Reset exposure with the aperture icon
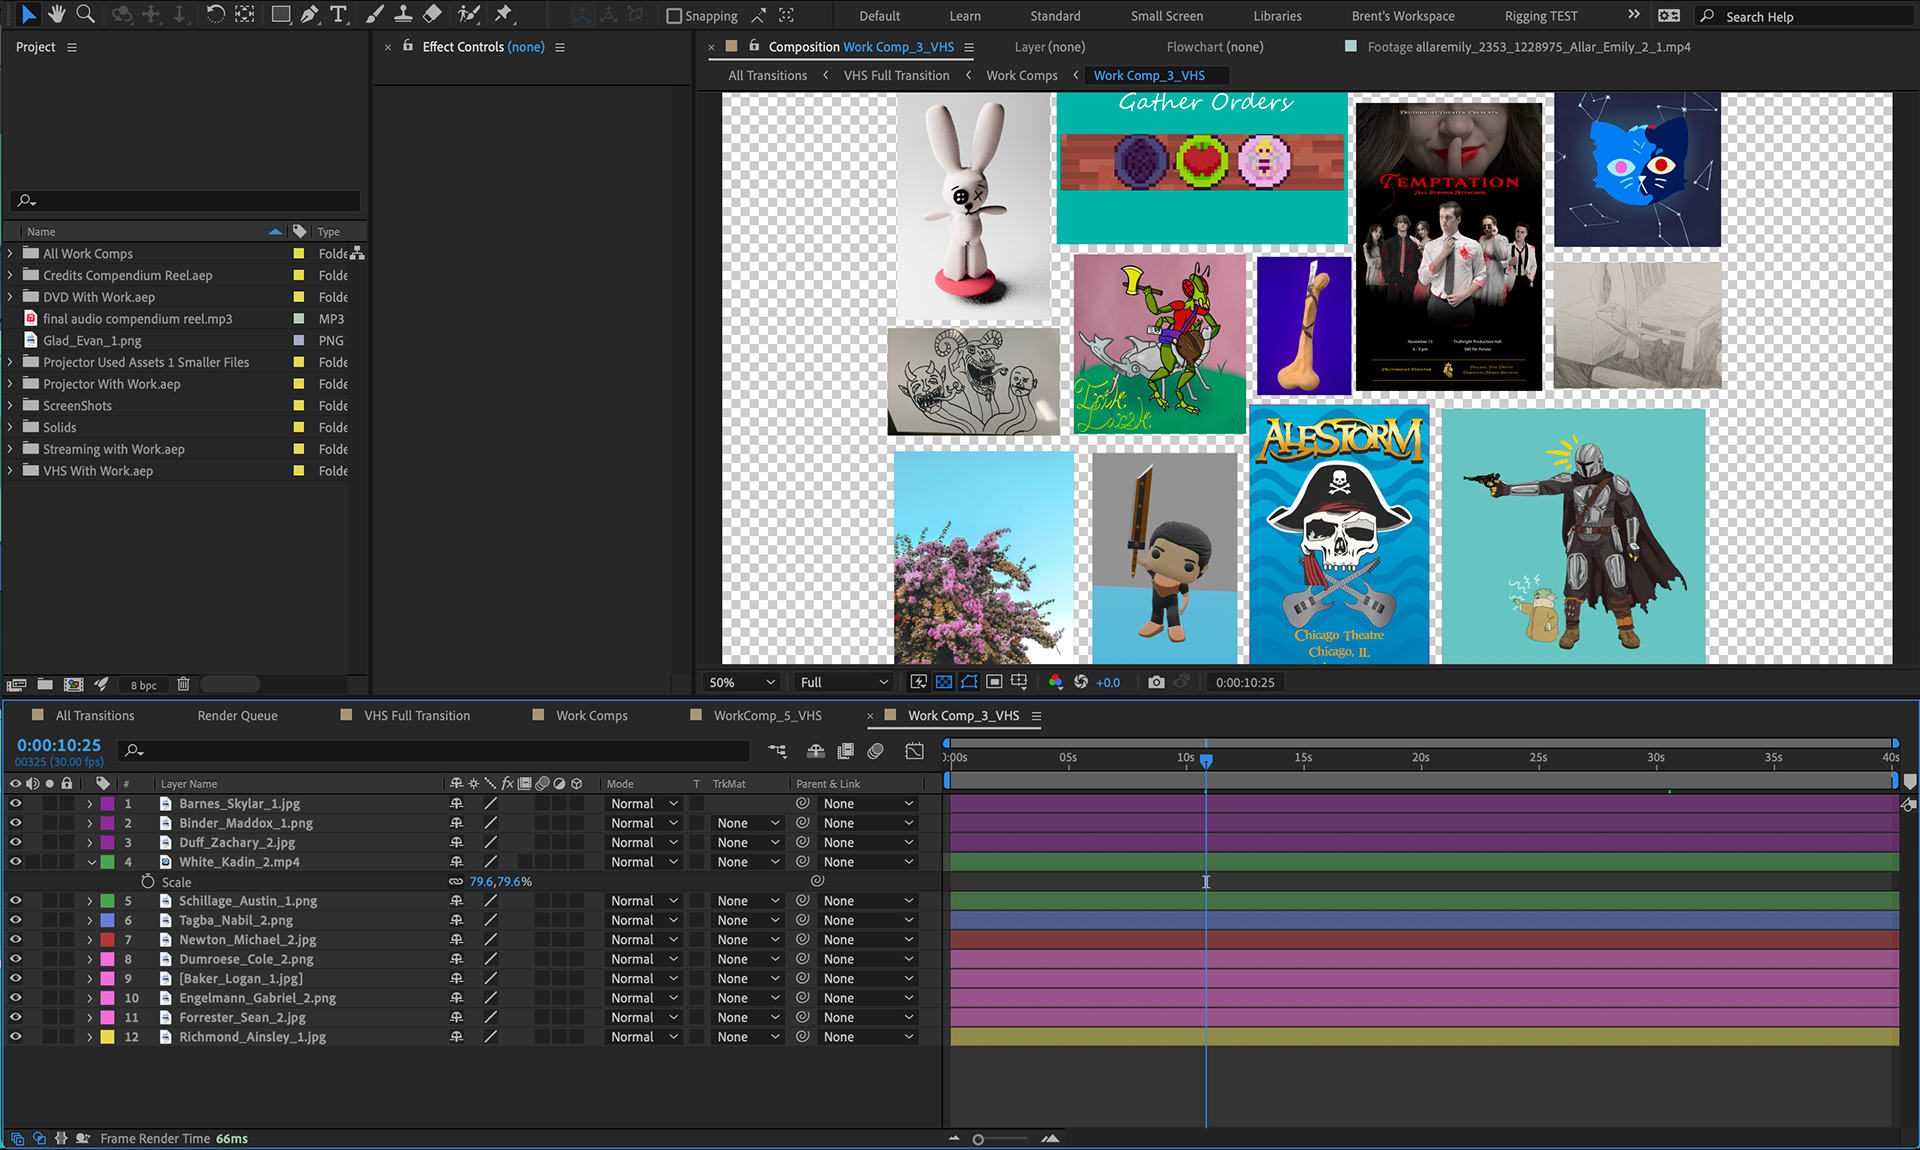 pos(1081,682)
